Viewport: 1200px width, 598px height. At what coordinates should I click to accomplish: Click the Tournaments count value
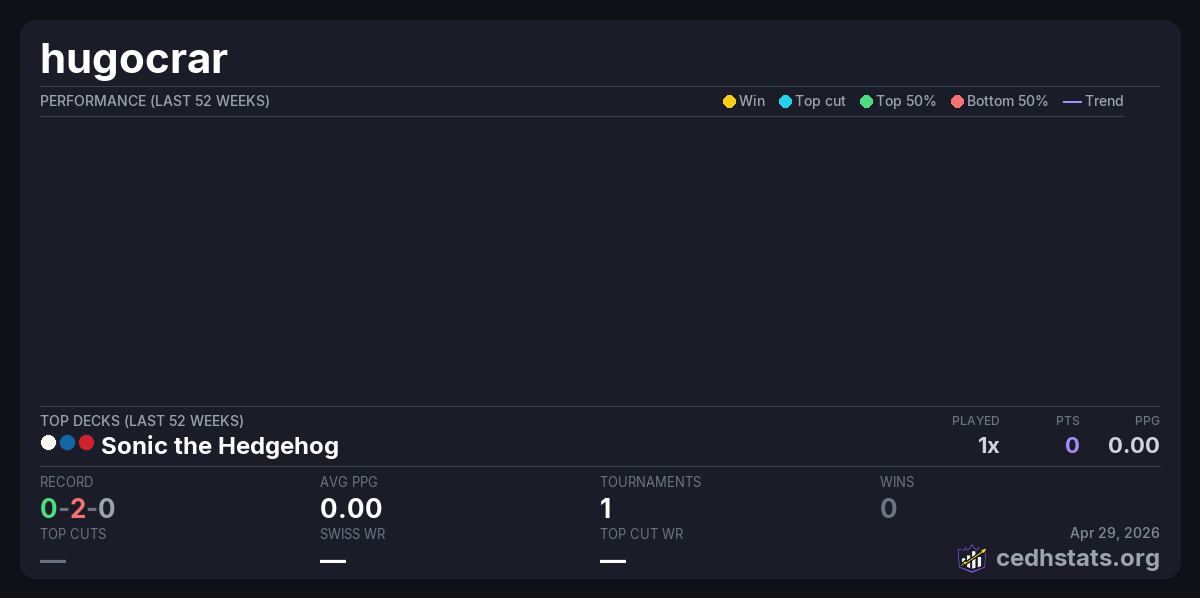606,509
